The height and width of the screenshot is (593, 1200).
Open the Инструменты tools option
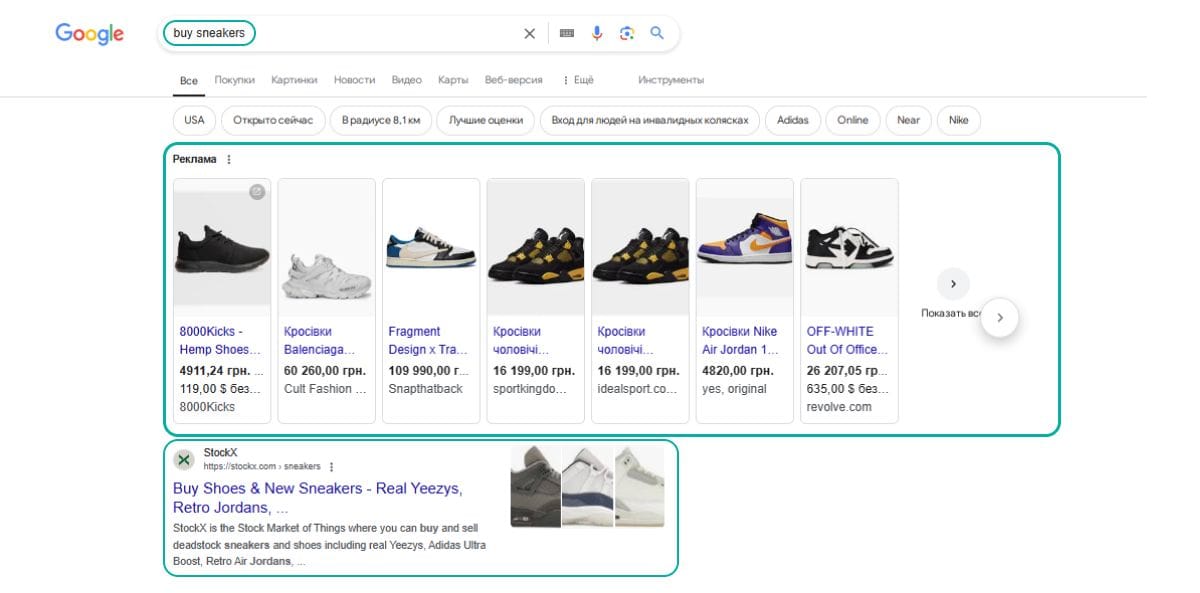(671, 80)
